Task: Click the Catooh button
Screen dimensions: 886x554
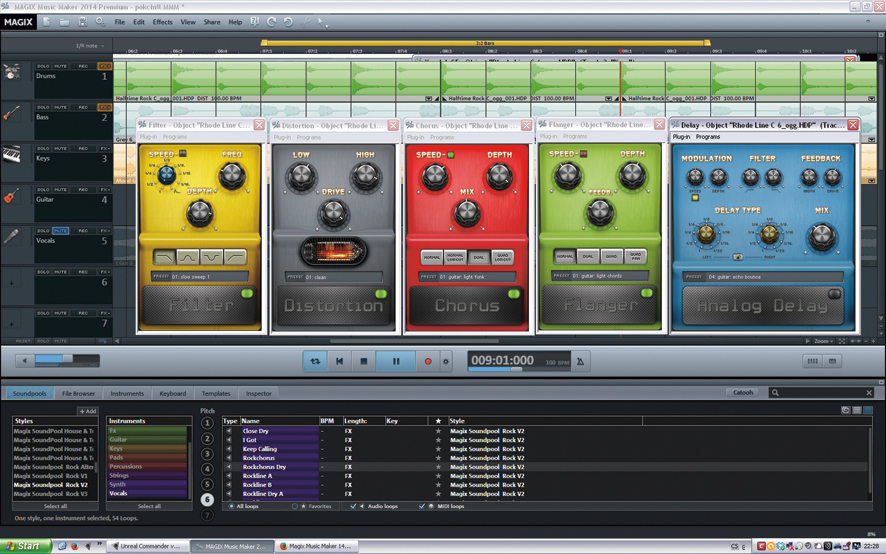Action: click(x=743, y=392)
